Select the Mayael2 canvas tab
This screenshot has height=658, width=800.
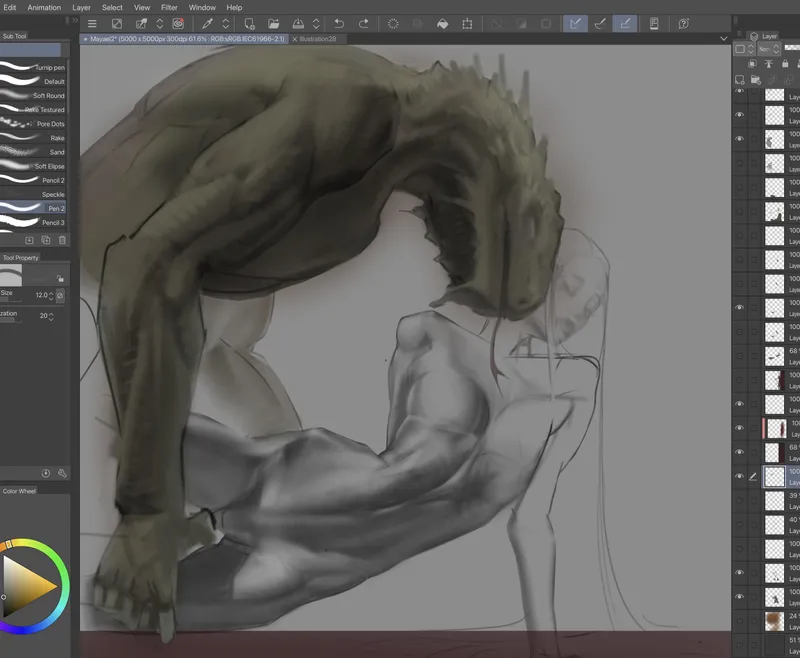tap(184, 39)
